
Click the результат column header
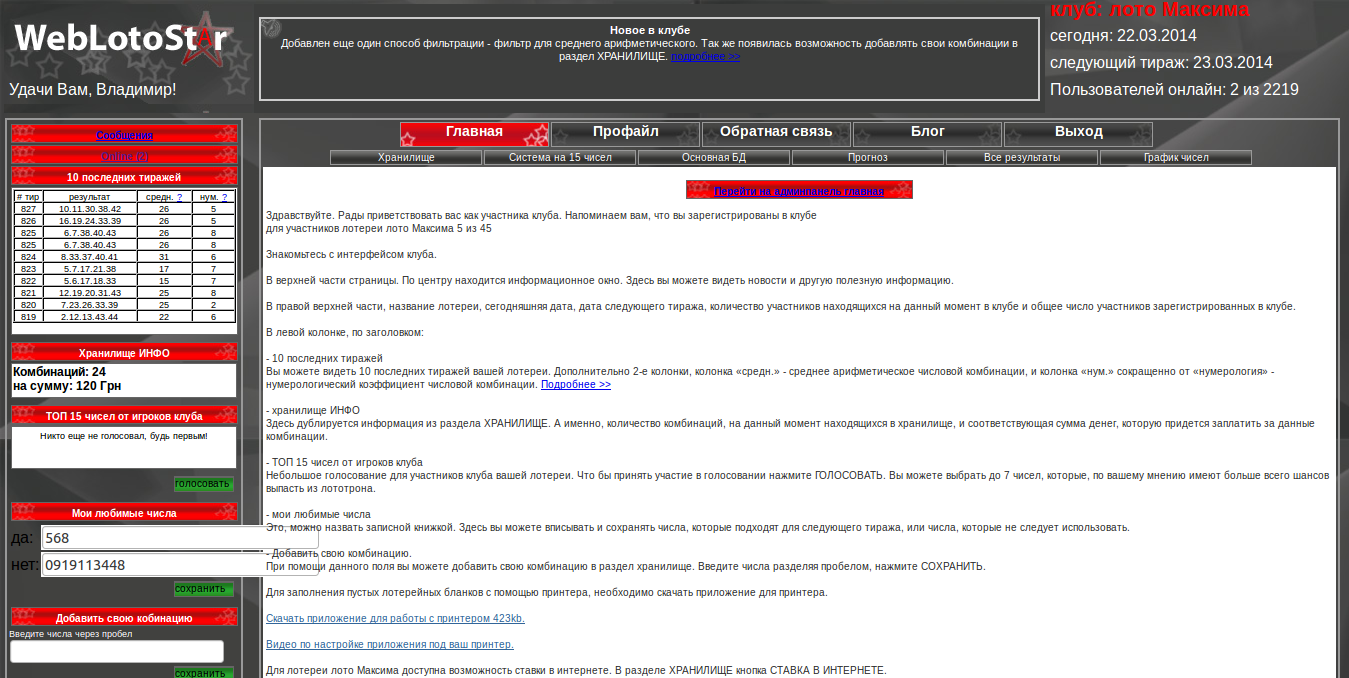coord(90,197)
